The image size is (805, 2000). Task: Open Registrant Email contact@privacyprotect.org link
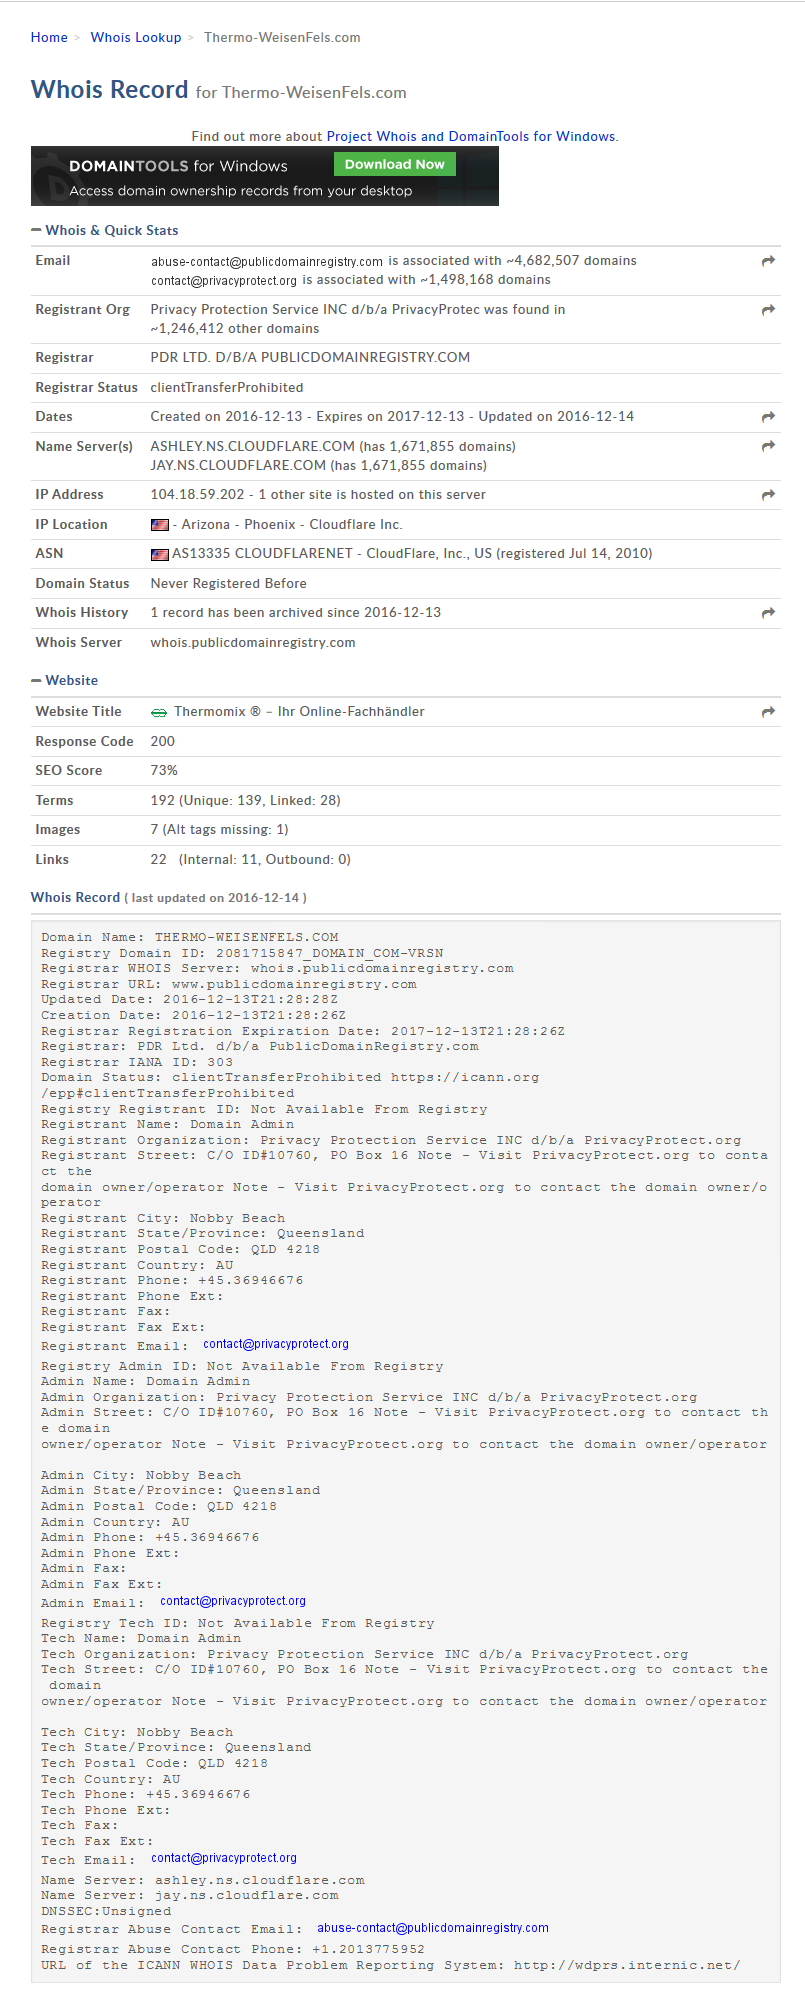(x=276, y=1344)
